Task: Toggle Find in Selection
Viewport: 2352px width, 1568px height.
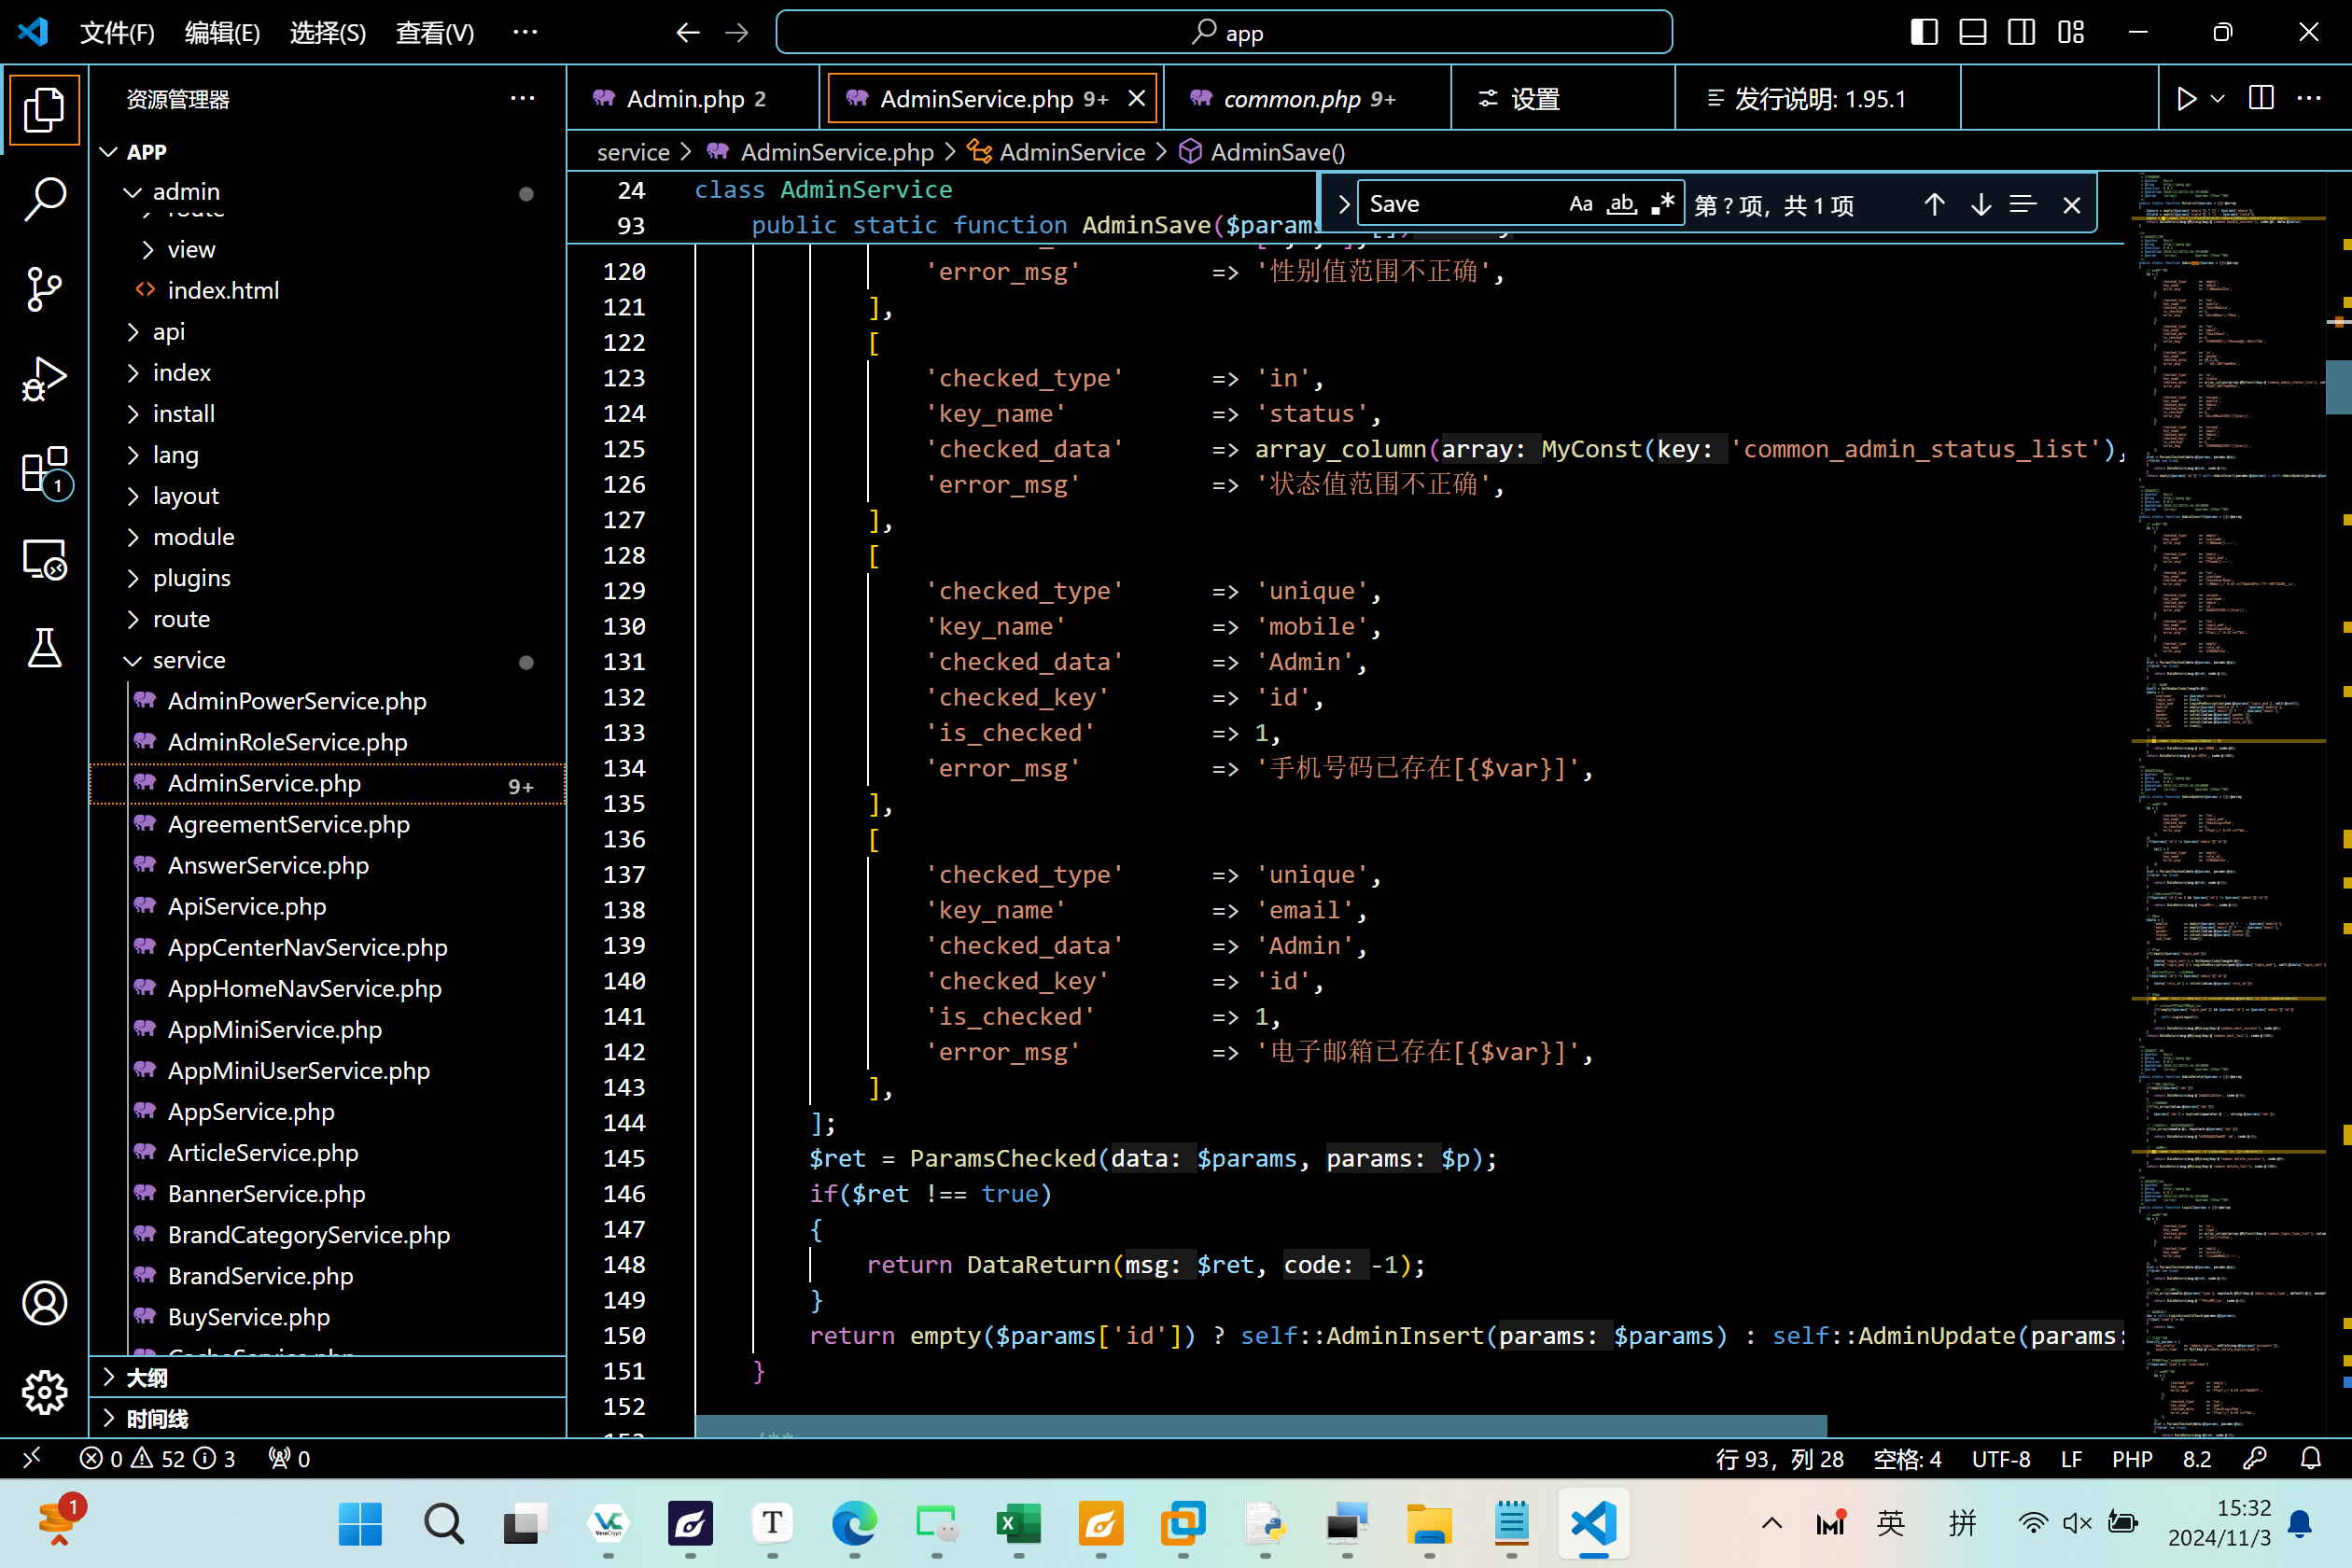Action: (x=2023, y=204)
